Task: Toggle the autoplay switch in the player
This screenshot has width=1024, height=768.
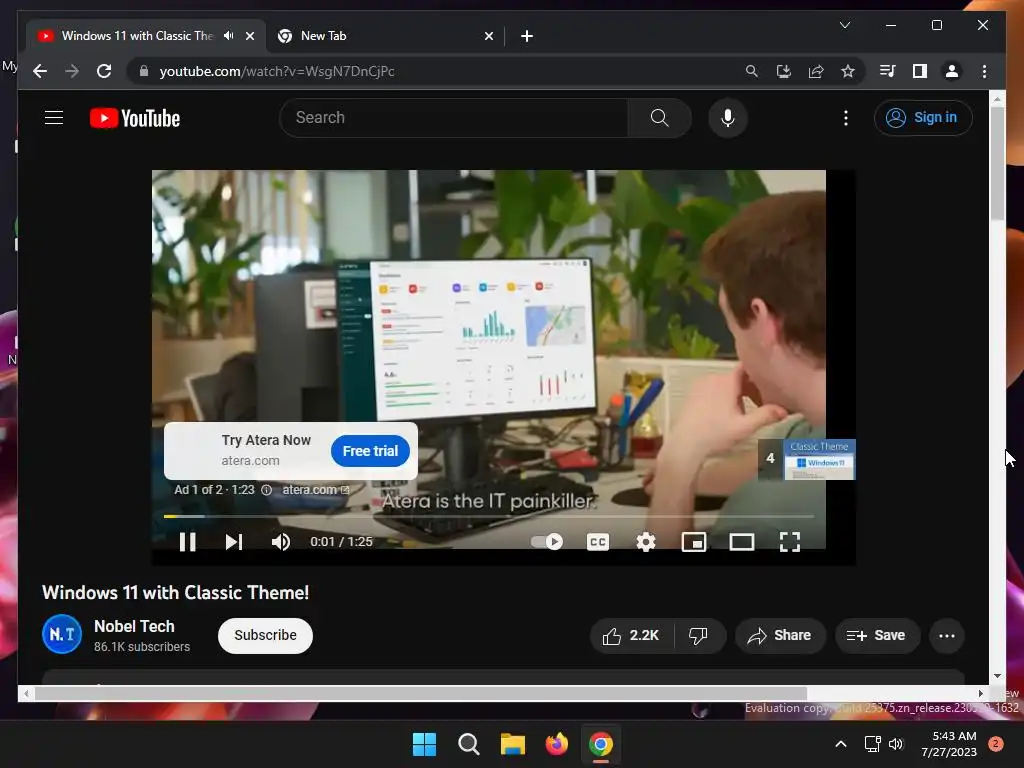Action: coord(547,541)
